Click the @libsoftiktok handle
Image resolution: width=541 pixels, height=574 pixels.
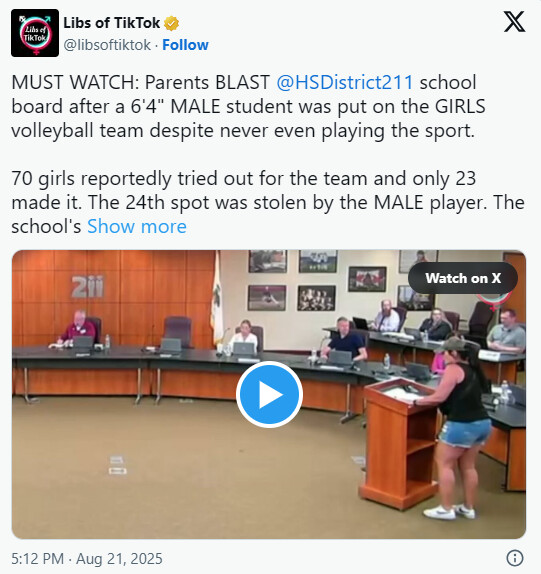[107, 45]
